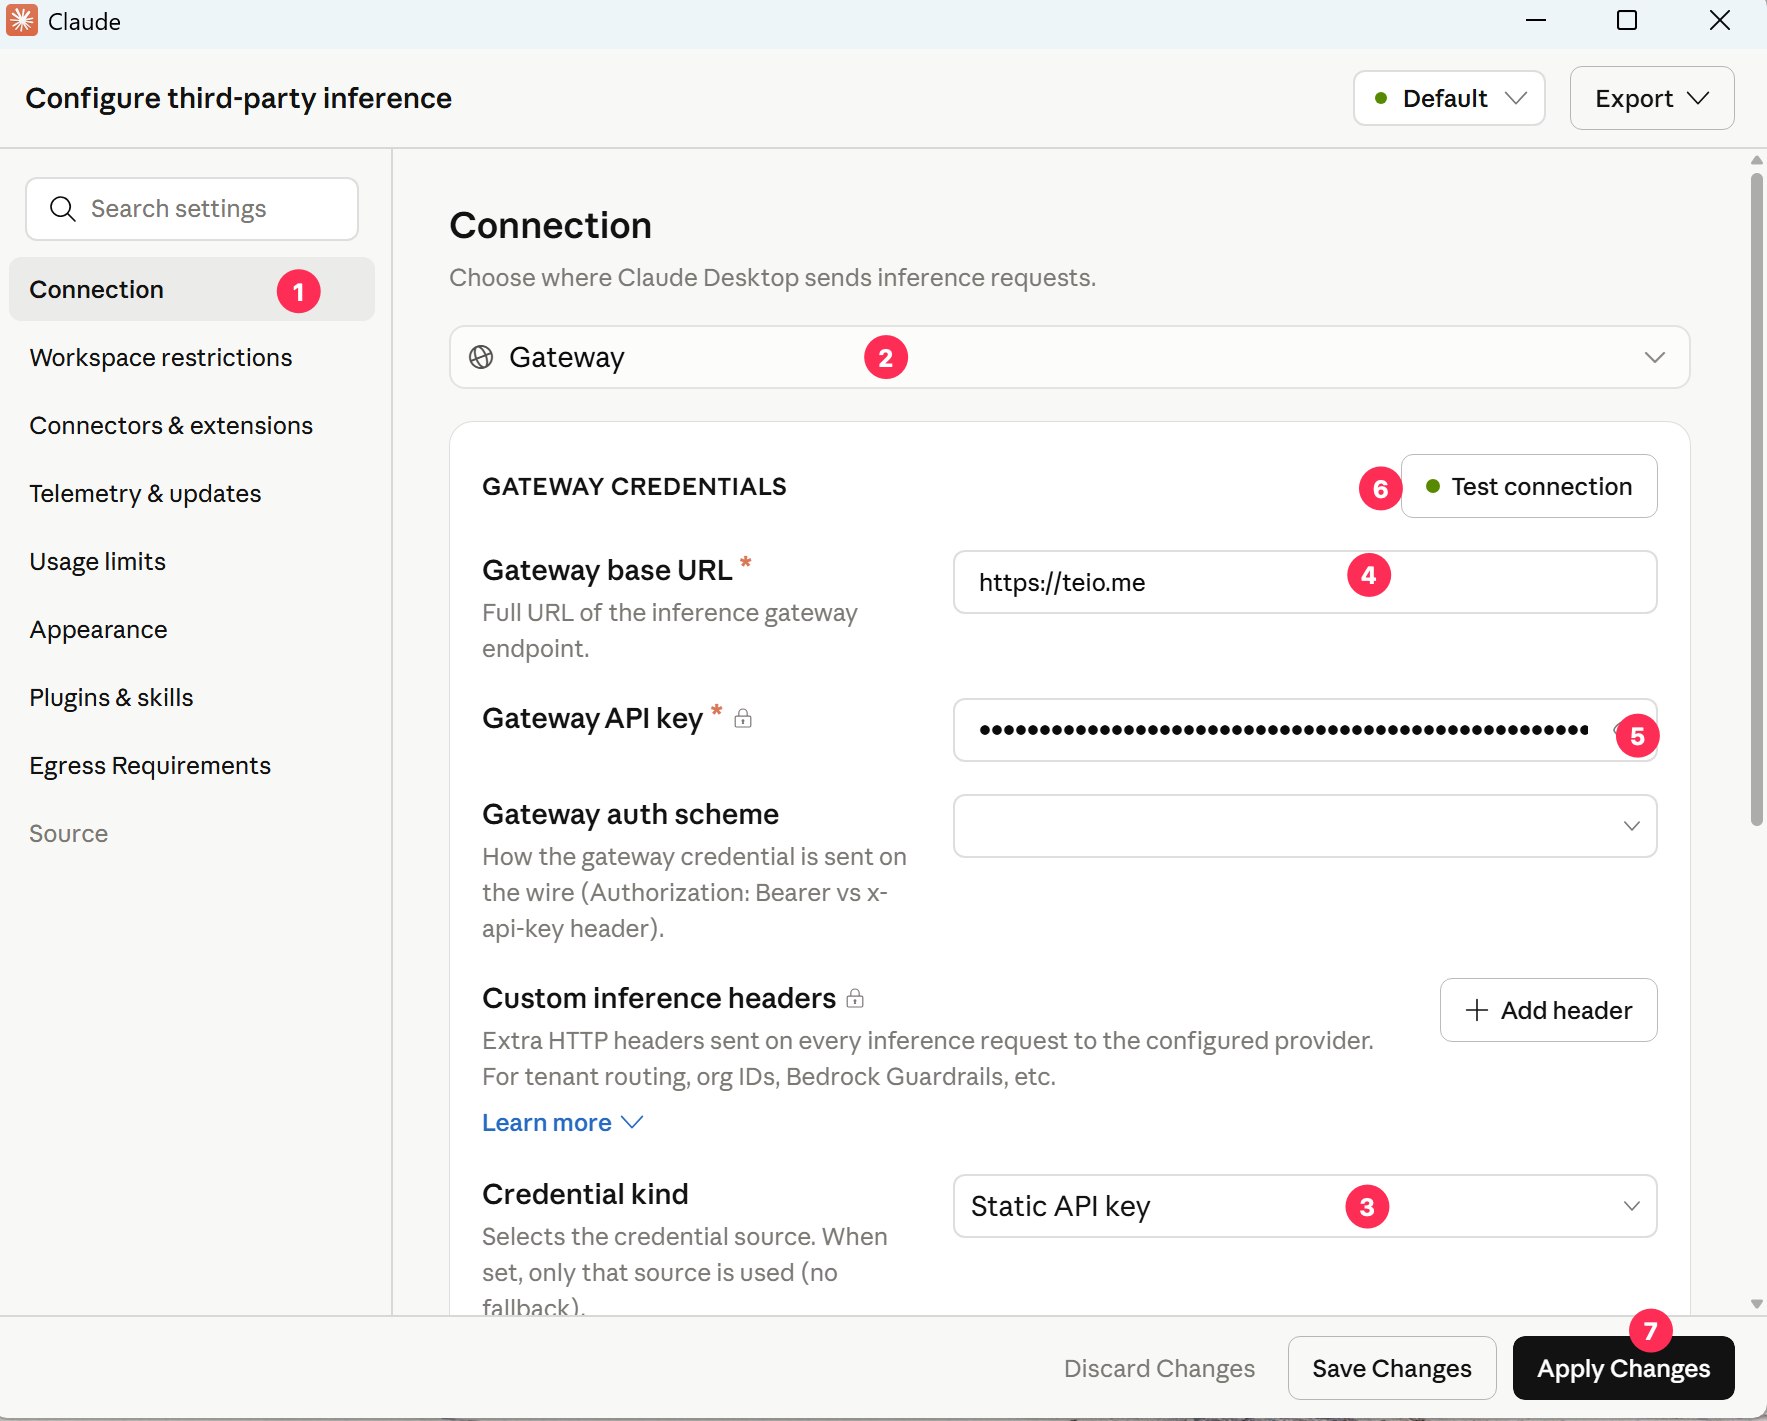Expand the Gateway auth scheme dropdown
Image resolution: width=1767 pixels, height=1421 pixels.
(x=1305, y=826)
